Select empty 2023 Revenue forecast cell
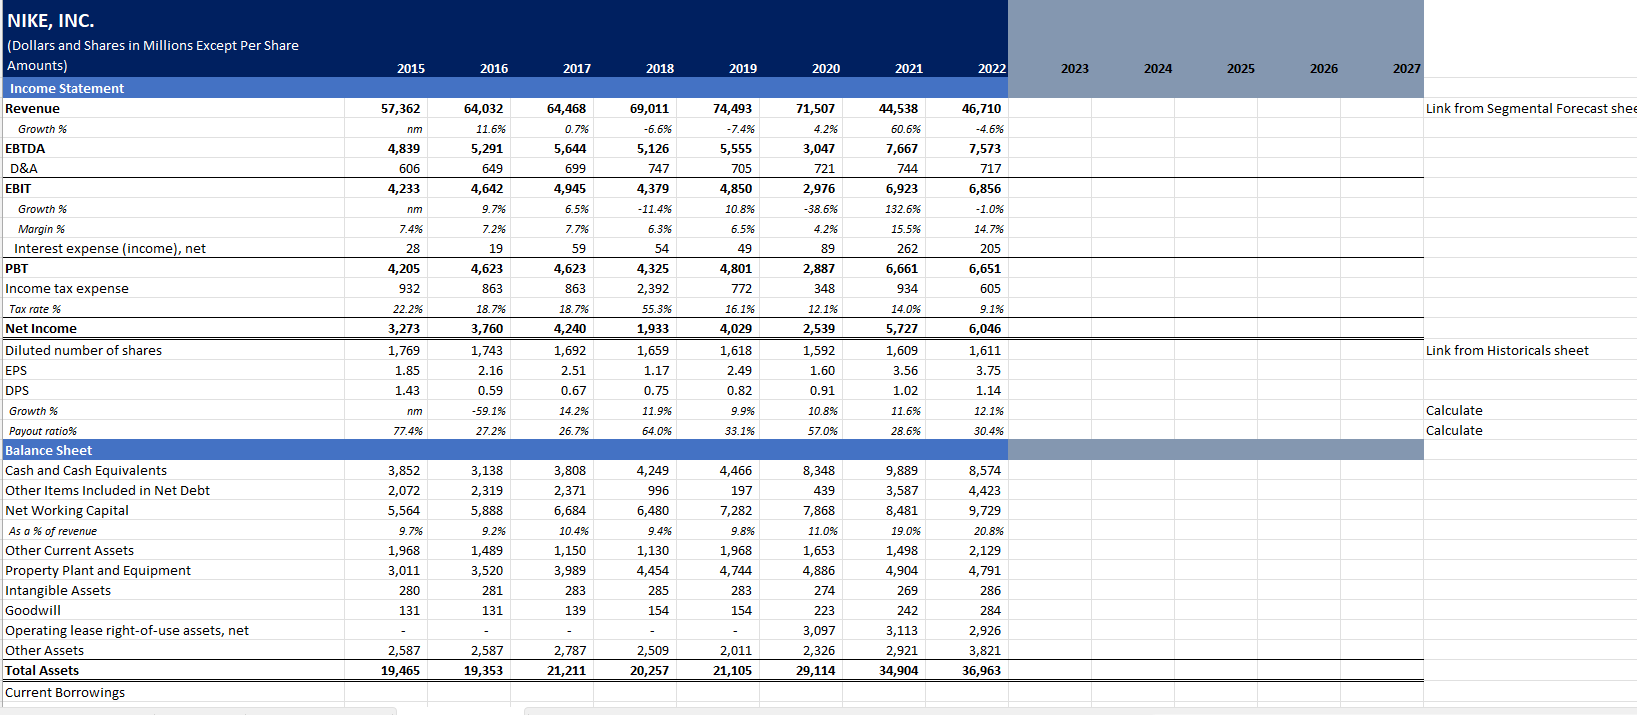This screenshot has height=715, width=1637. coord(1050,108)
